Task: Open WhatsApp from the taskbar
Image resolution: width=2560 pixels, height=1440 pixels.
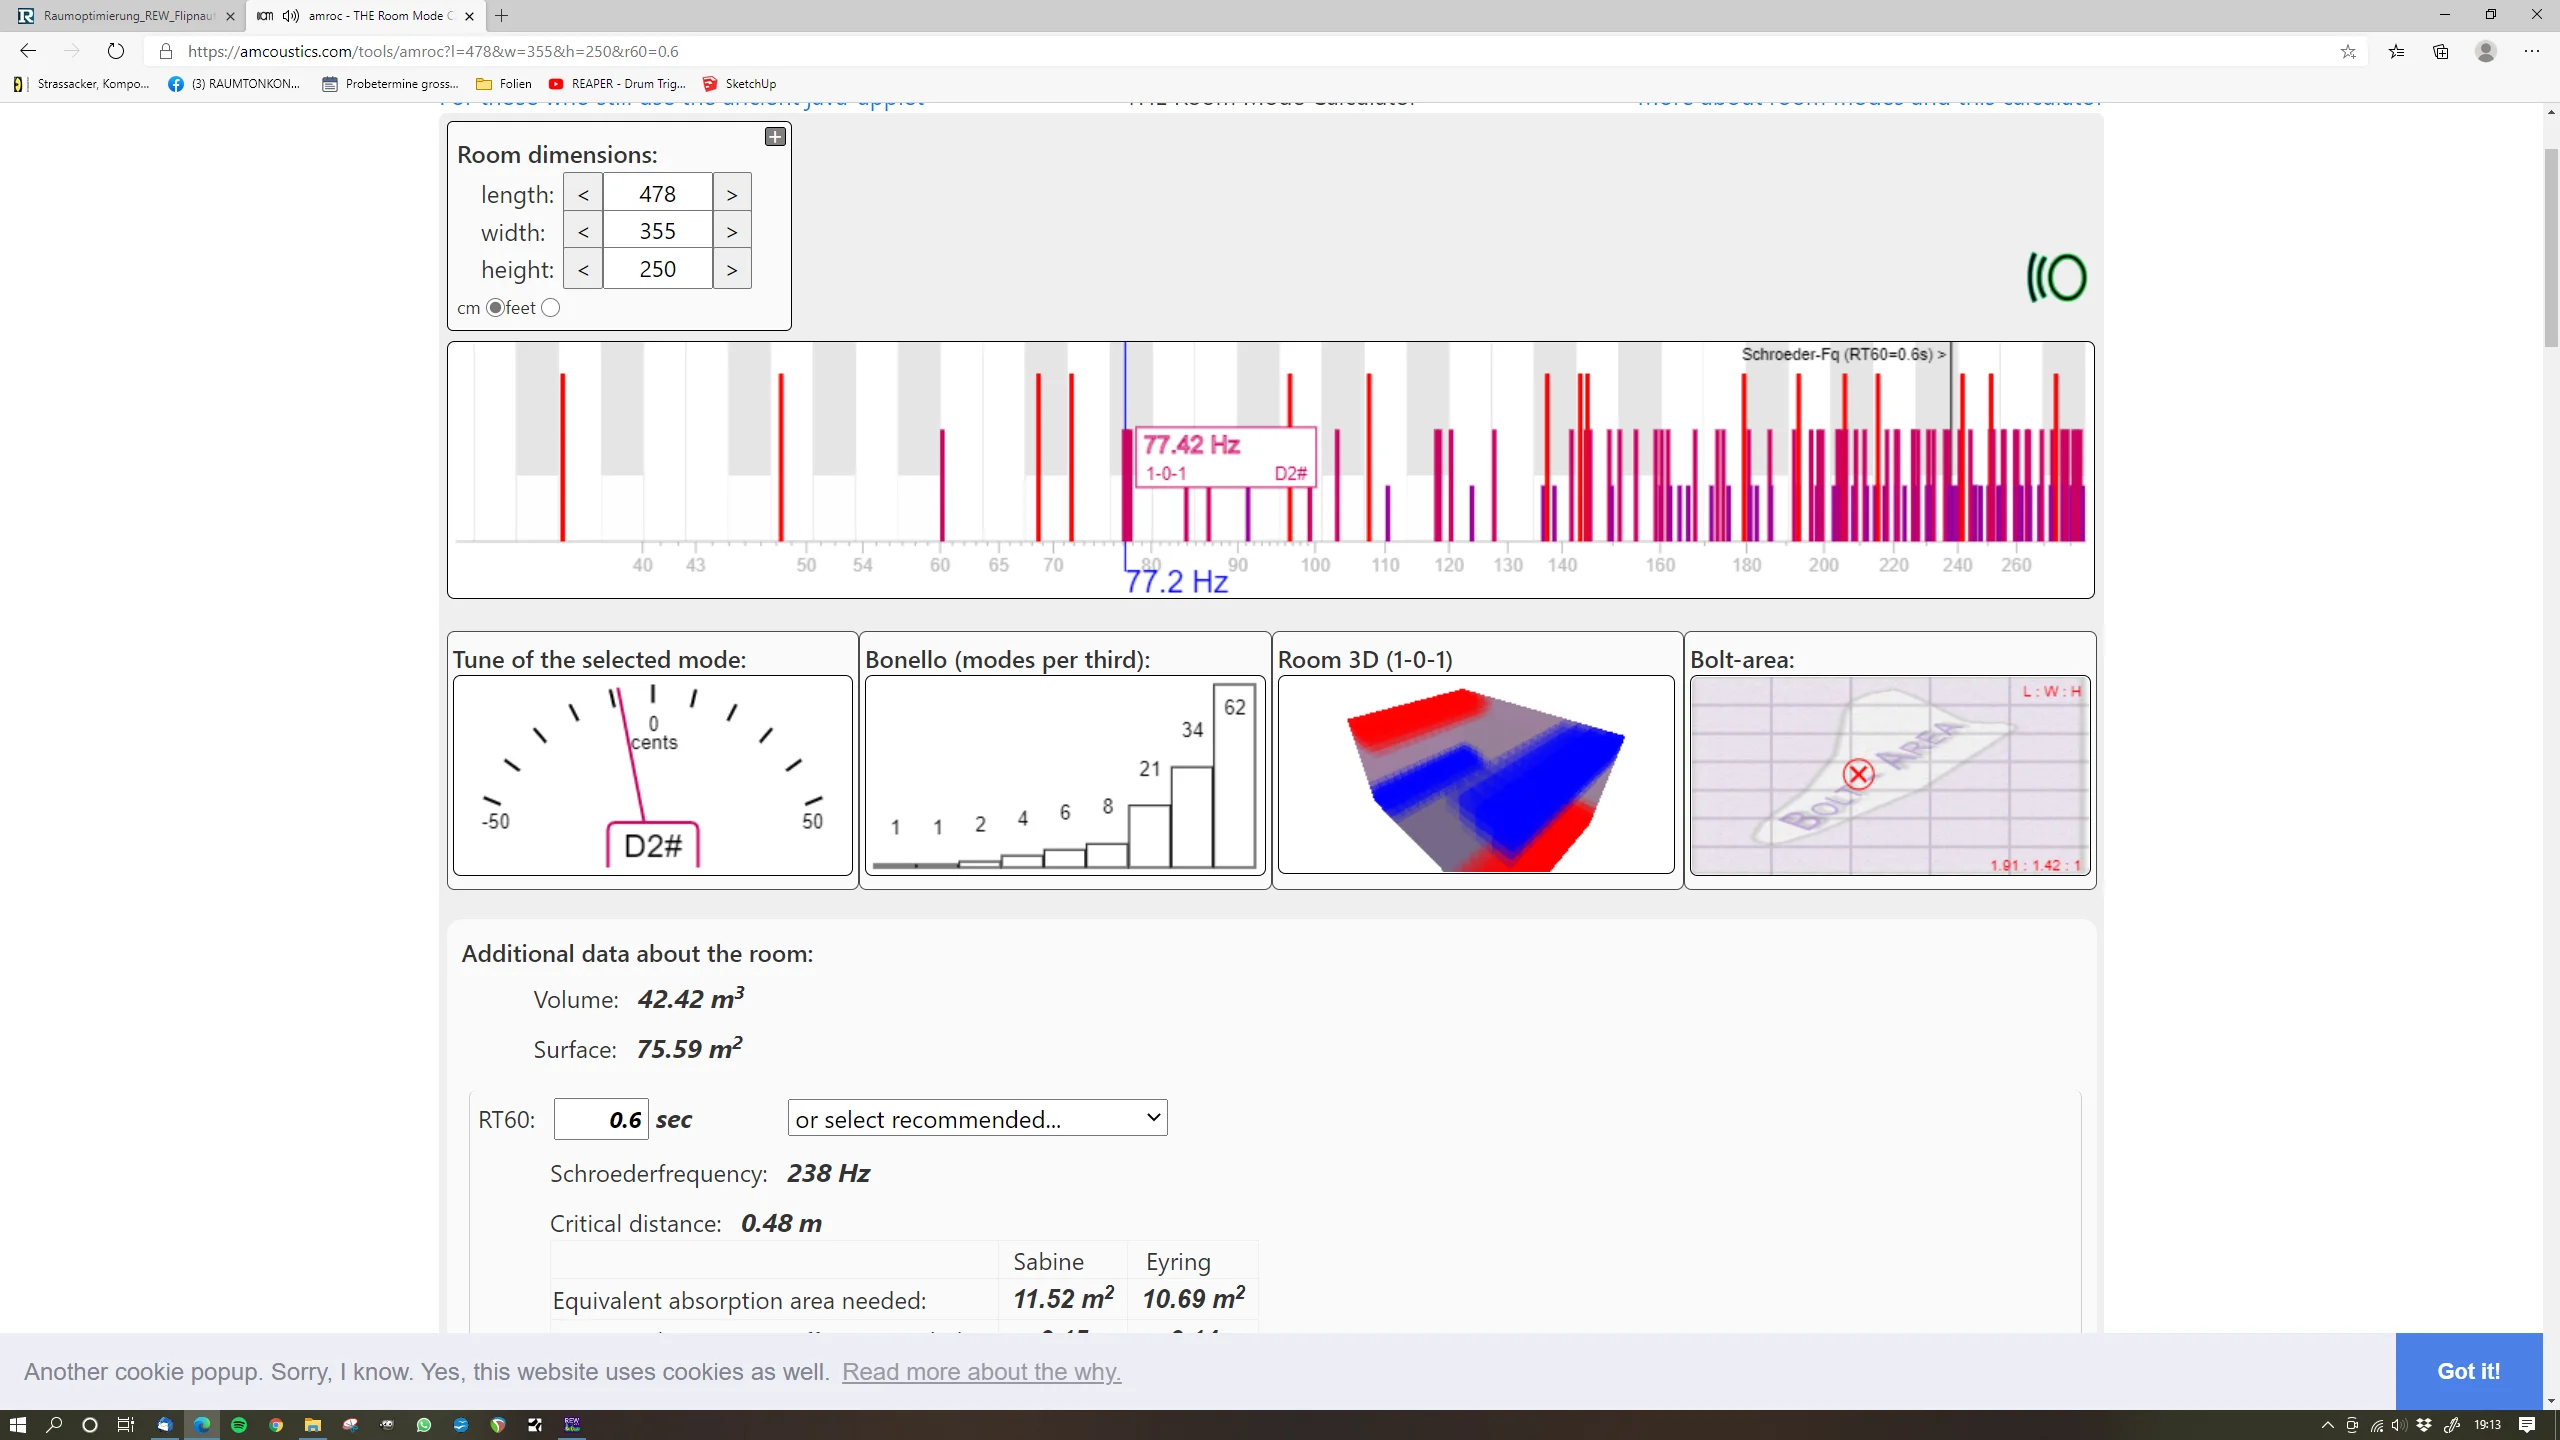Action: (x=424, y=1425)
